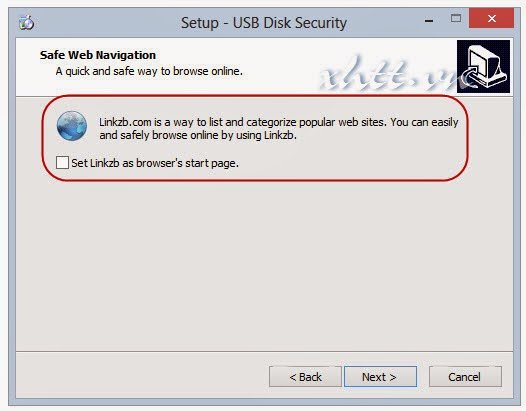Close the USB Disk Security setup
This screenshot has width=526, height=411.
[x=491, y=18]
